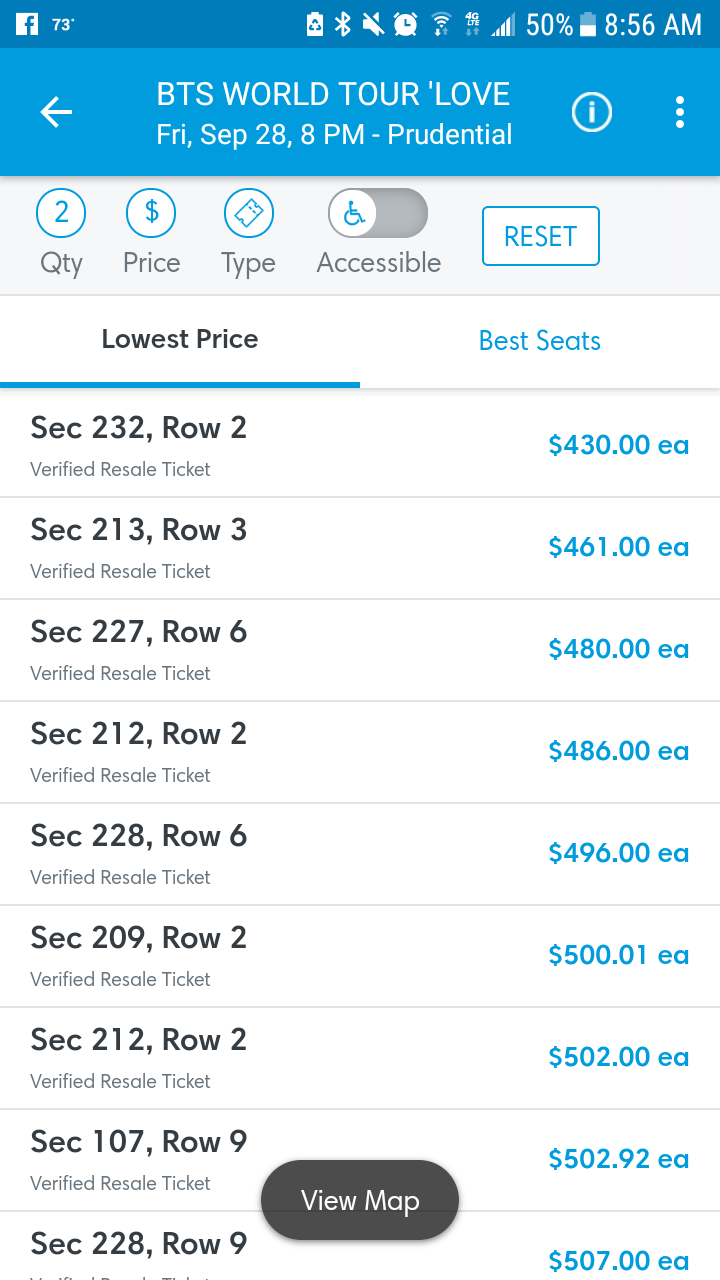Tap the alarm clock status icon
The width and height of the screenshot is (720, 1280).
click(405, 24)
